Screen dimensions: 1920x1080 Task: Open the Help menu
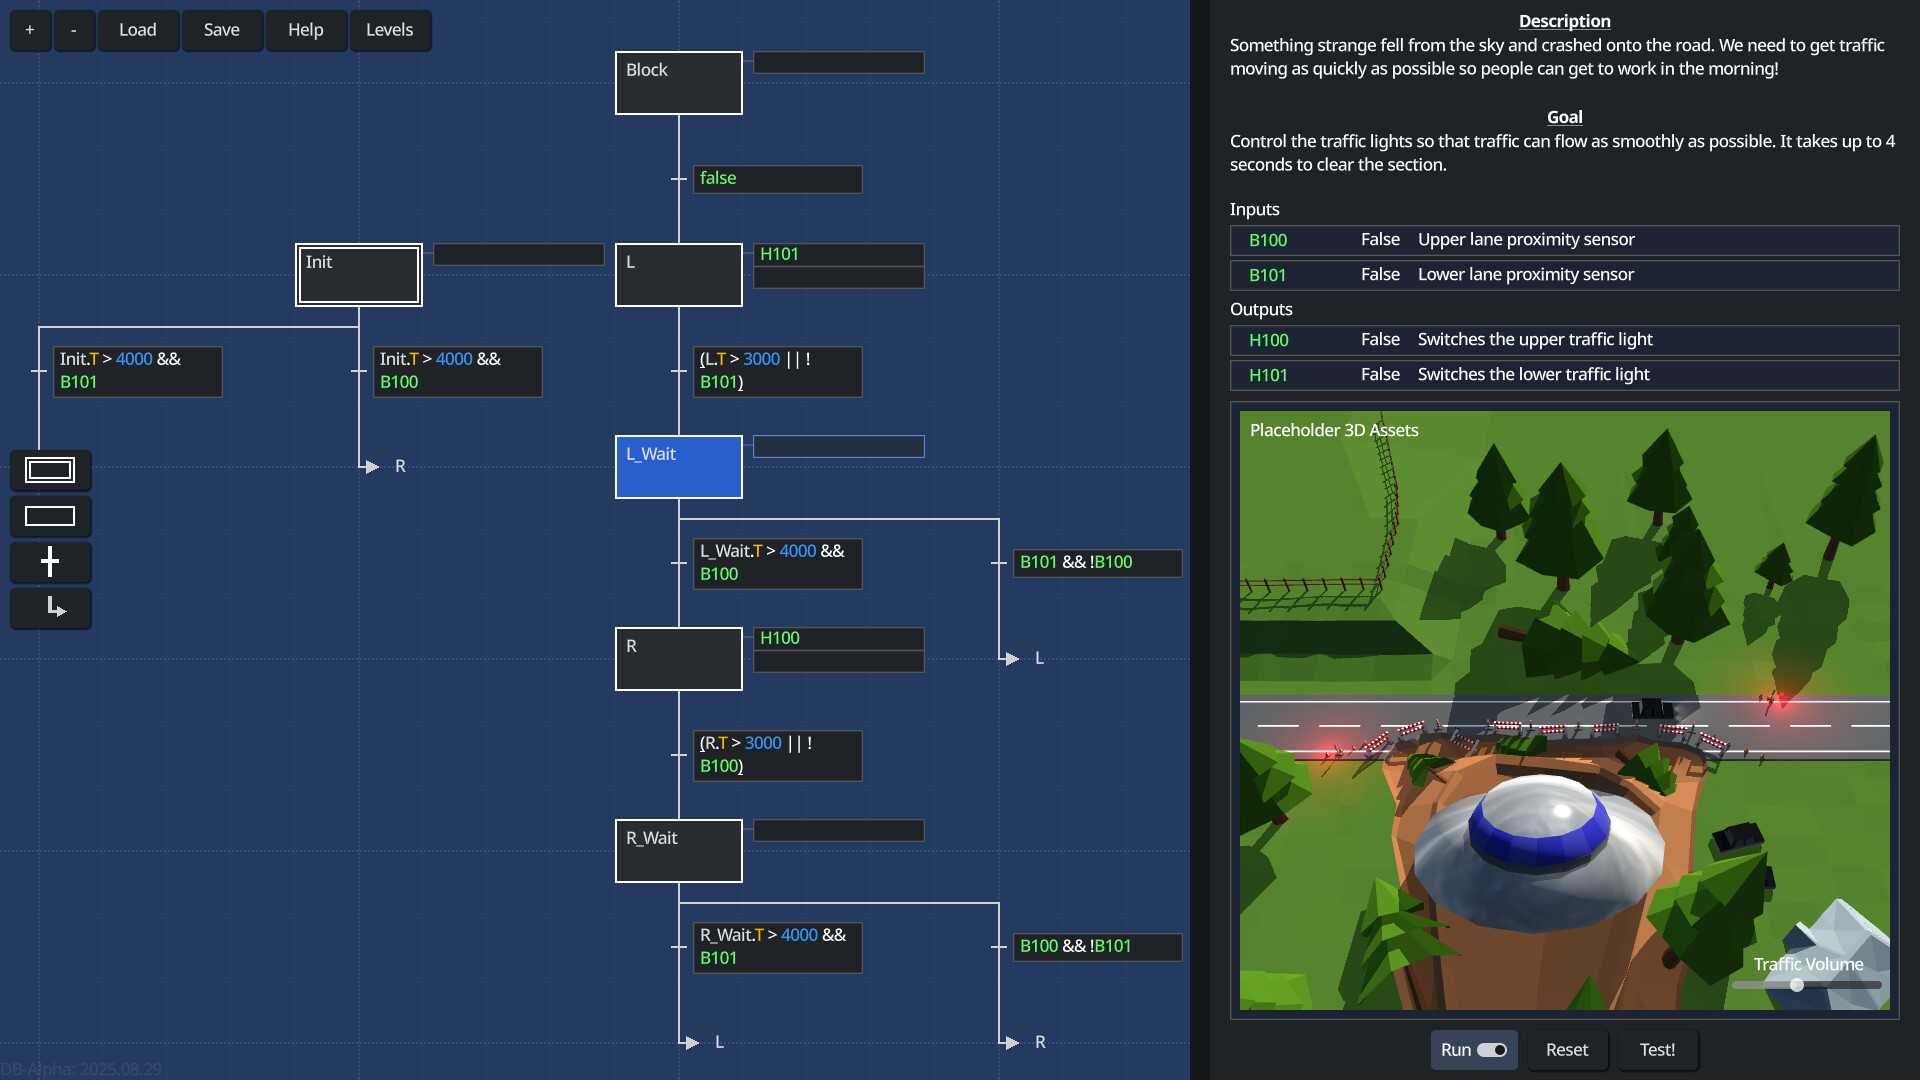tap(305, 30)
